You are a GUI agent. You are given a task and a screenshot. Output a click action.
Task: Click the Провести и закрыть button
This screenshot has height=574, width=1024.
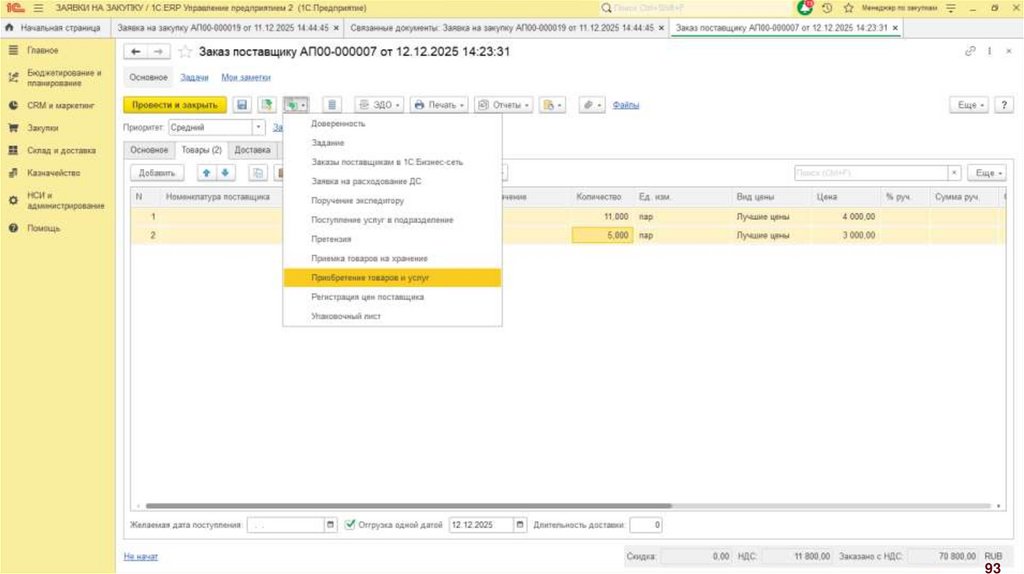click(x=175, y=104)
